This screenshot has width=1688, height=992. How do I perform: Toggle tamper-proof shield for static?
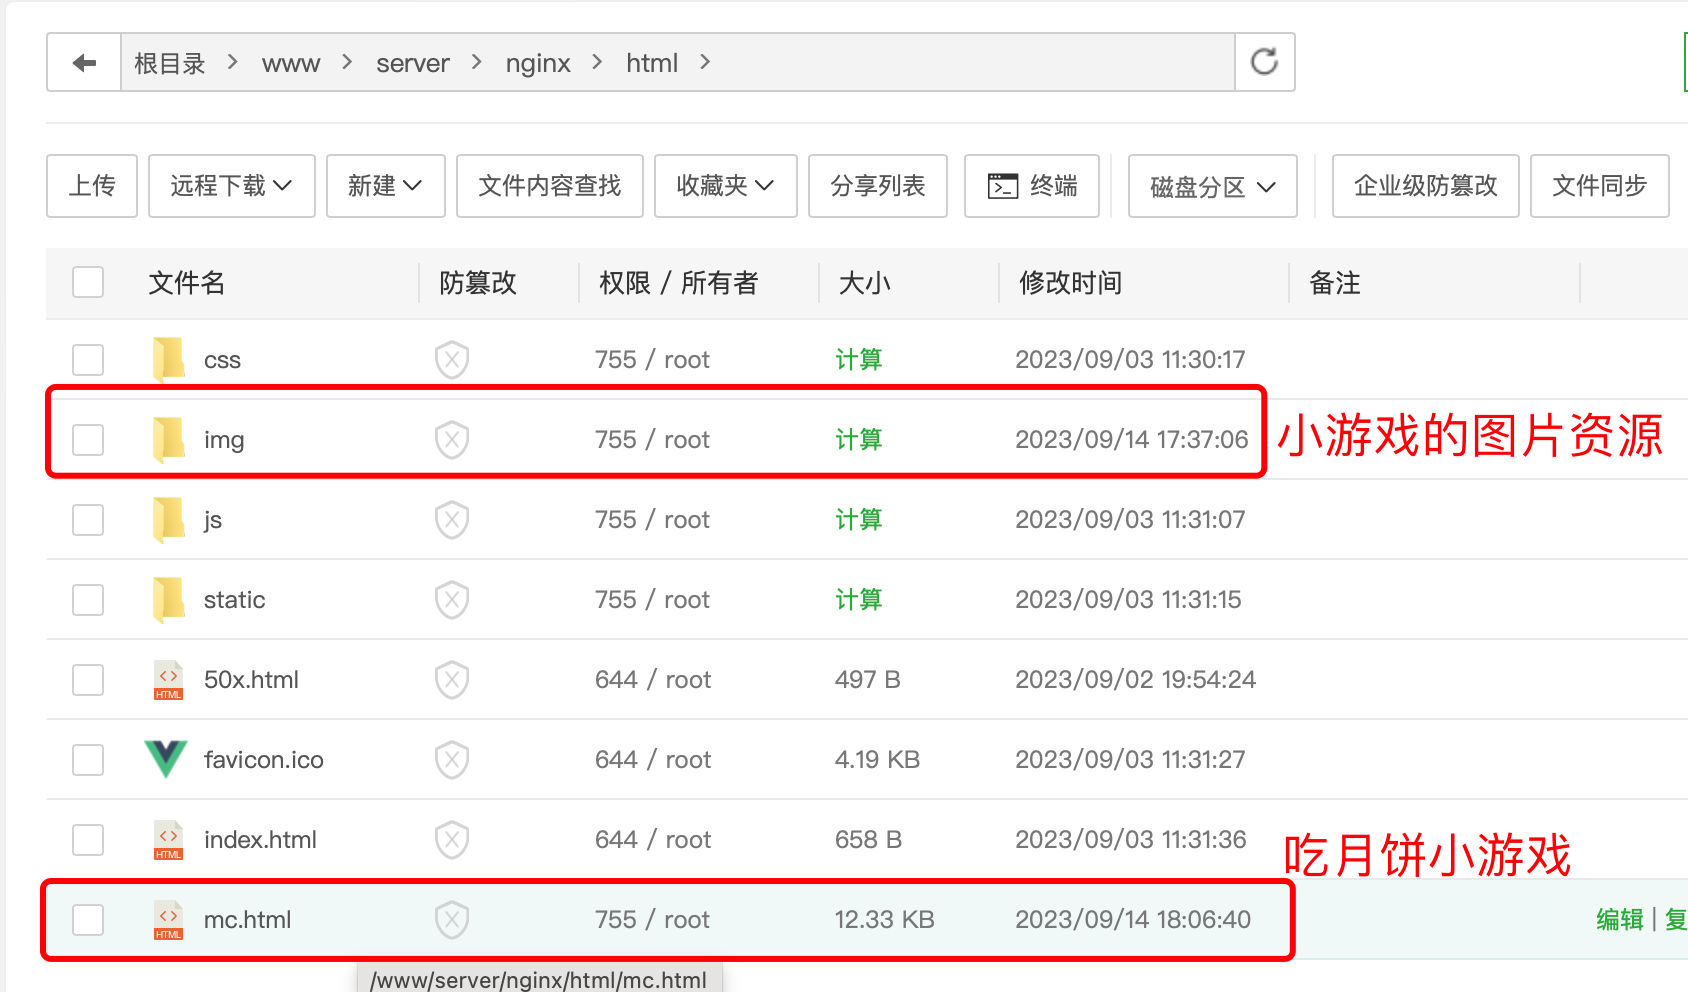(x=452, y=600)
